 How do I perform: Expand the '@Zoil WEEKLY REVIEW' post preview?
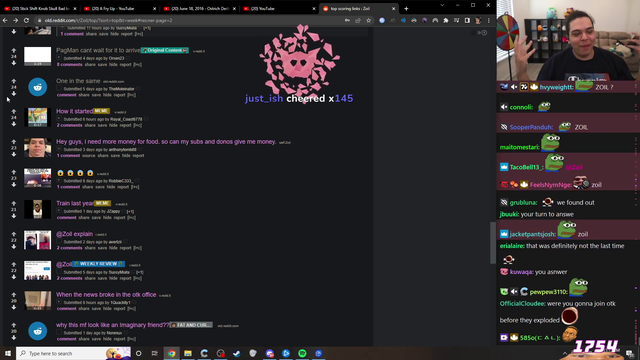click(59, 272)
